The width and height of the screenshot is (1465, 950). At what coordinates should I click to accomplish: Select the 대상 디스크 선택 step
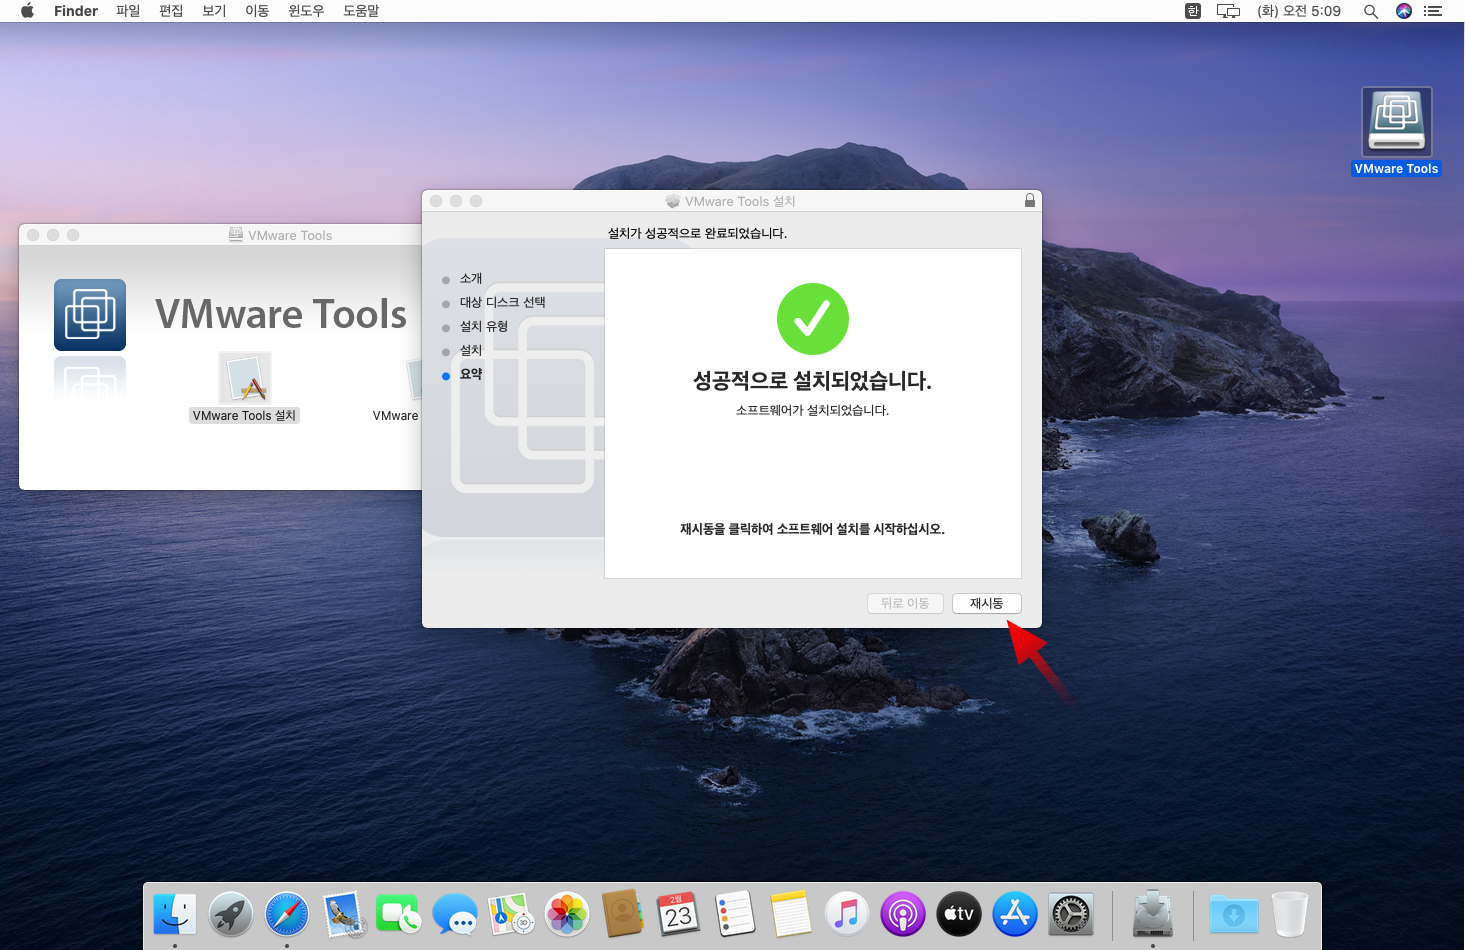[x=502, y=302]
